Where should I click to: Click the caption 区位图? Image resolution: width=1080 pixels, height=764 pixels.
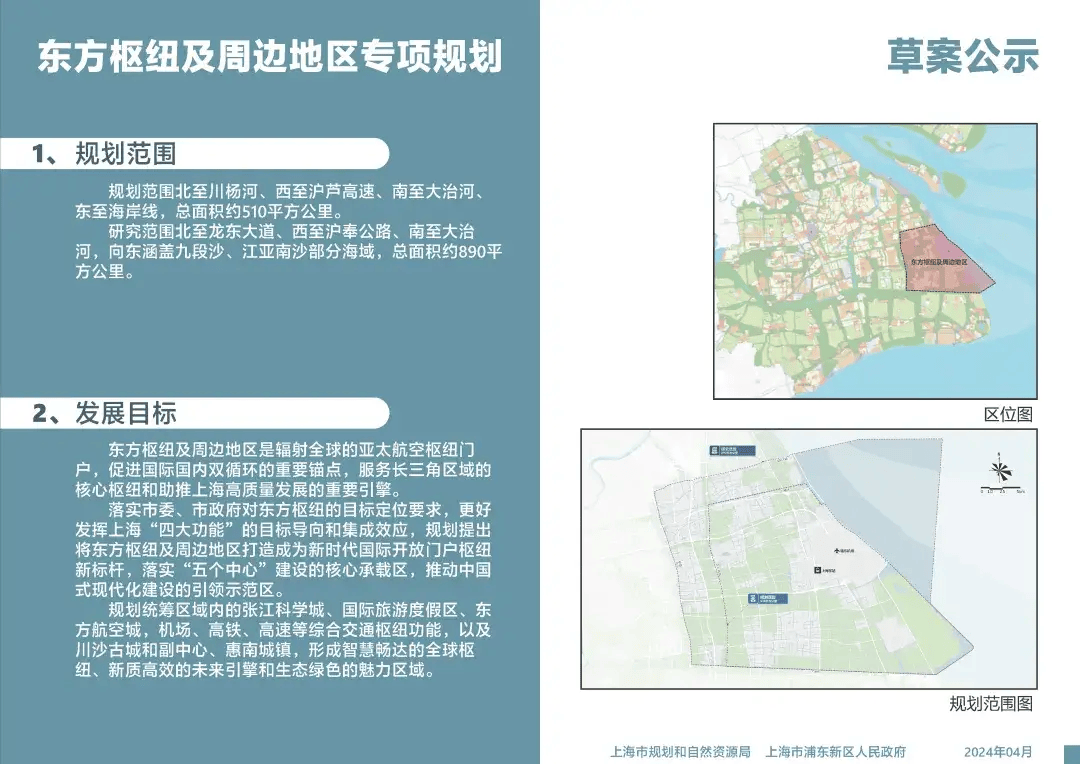coord(1008,414)
